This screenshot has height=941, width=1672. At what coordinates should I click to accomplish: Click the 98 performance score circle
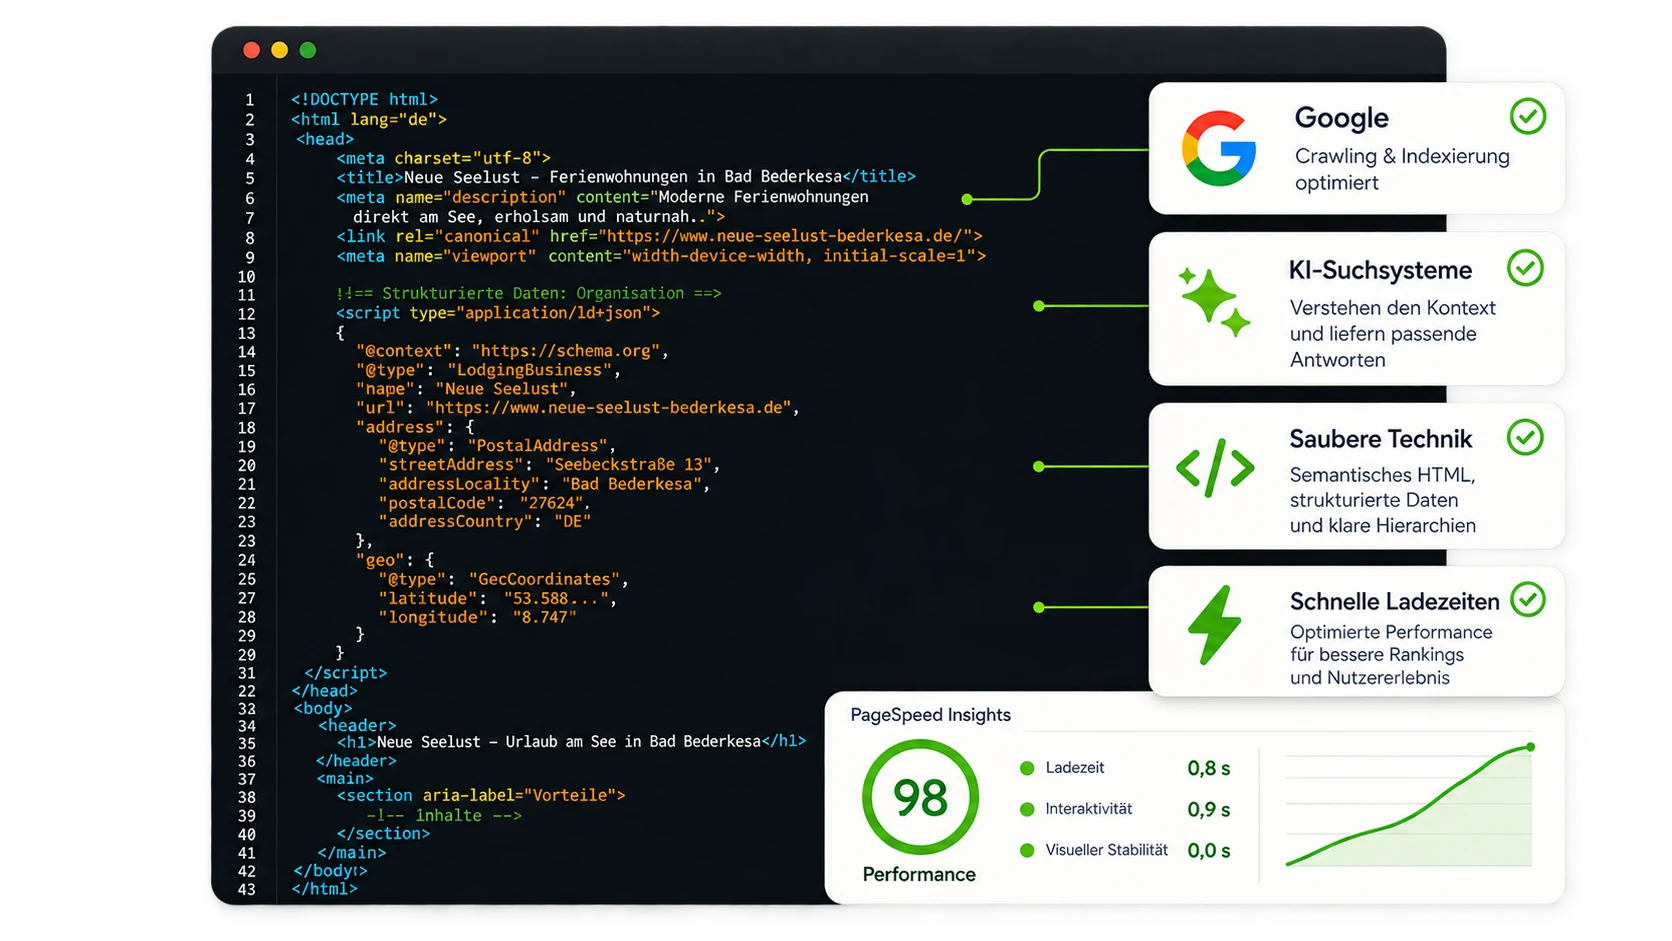click(x=920, y=797)
